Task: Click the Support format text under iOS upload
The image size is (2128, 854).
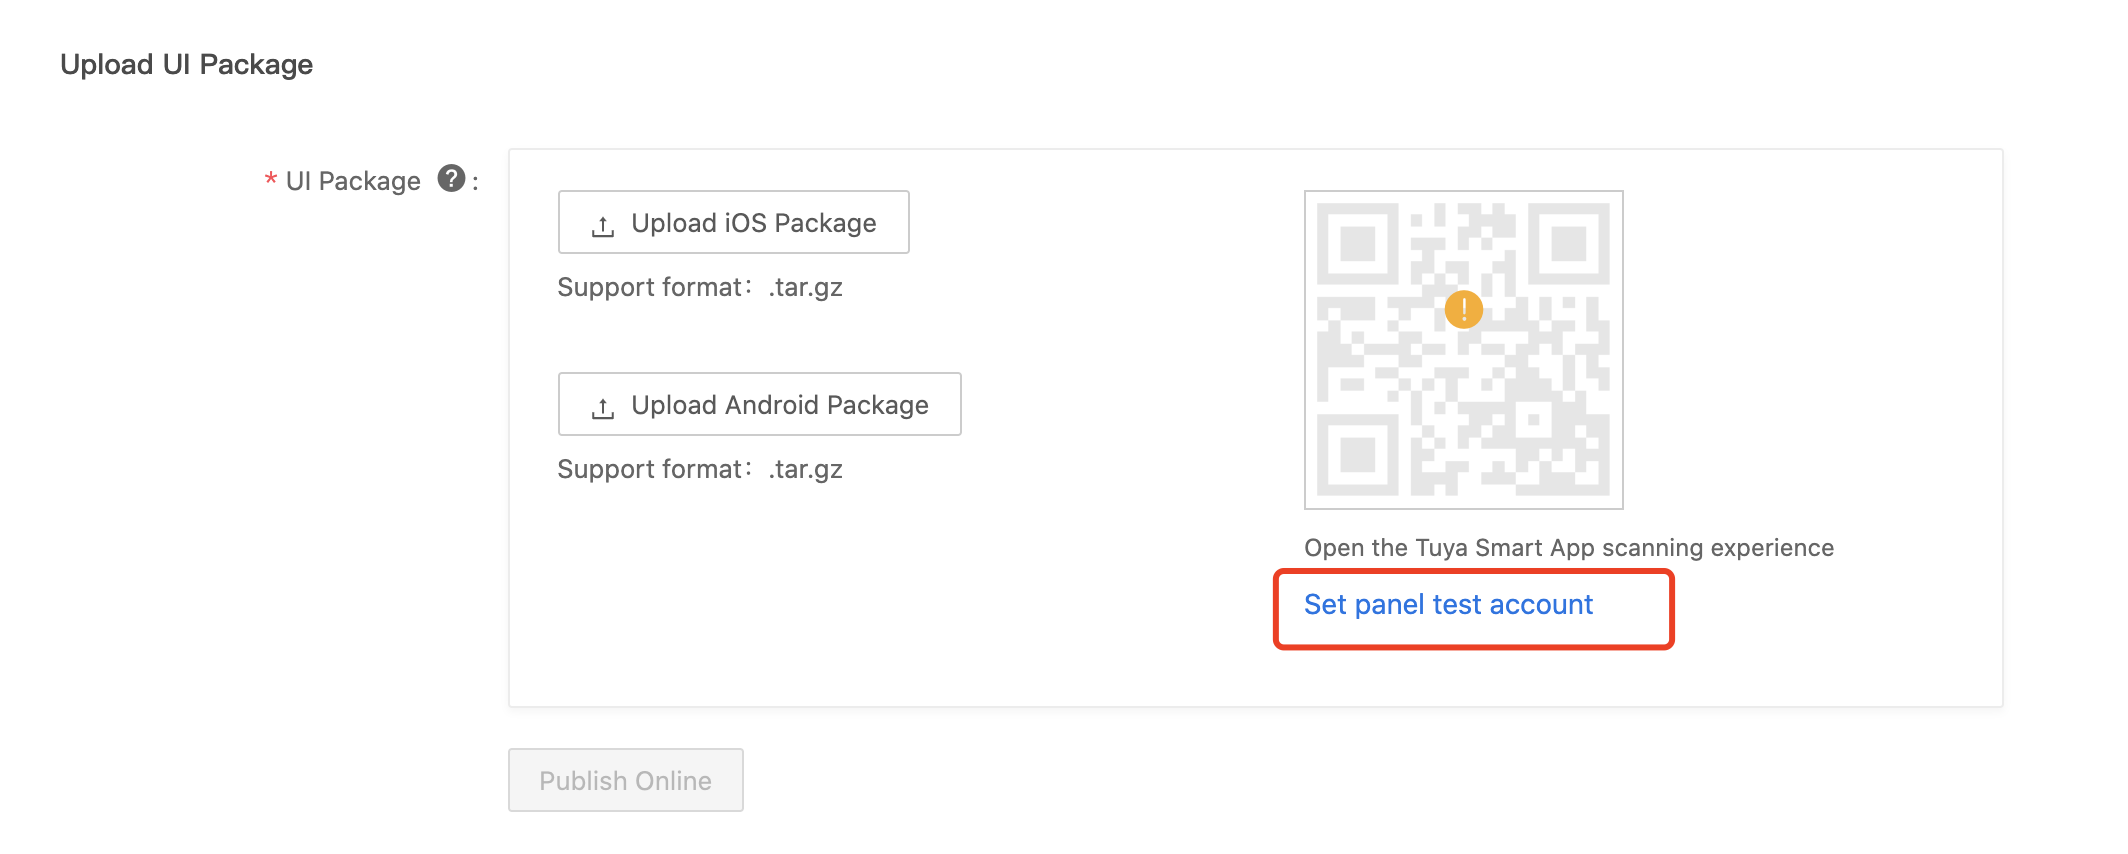Action: click(700, 288)
